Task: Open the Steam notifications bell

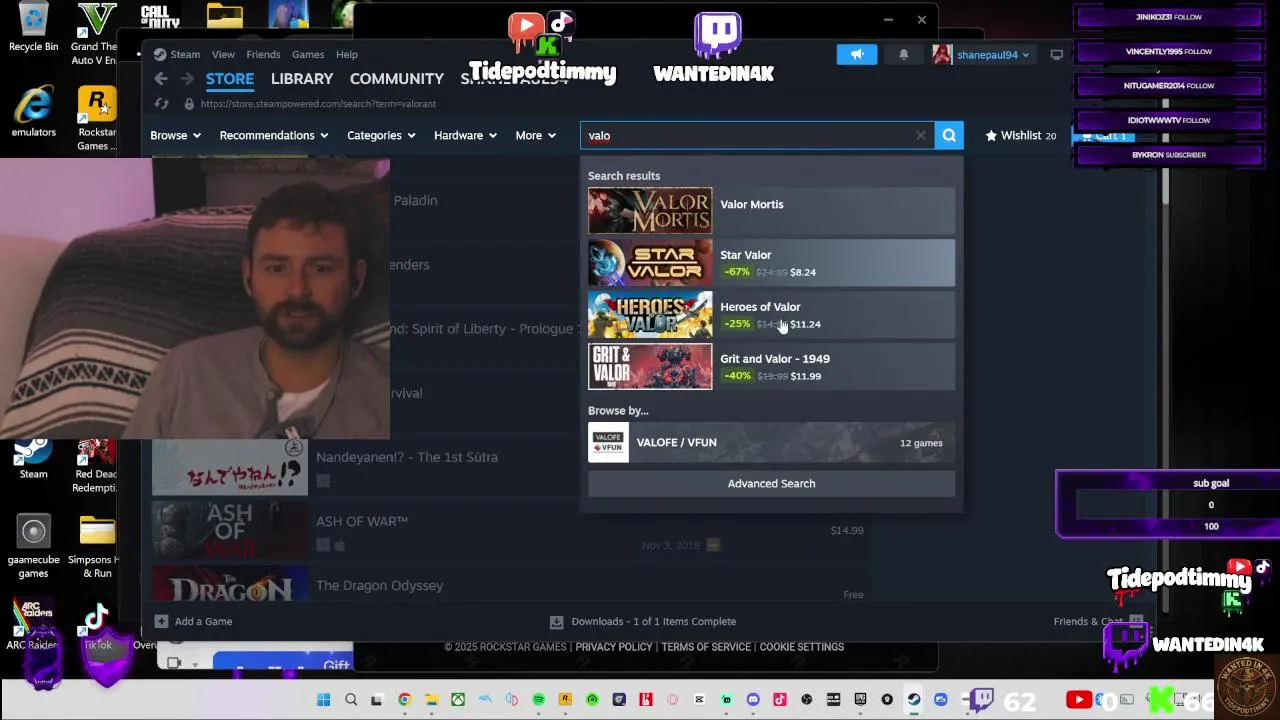Action: (x=903, y=55)
